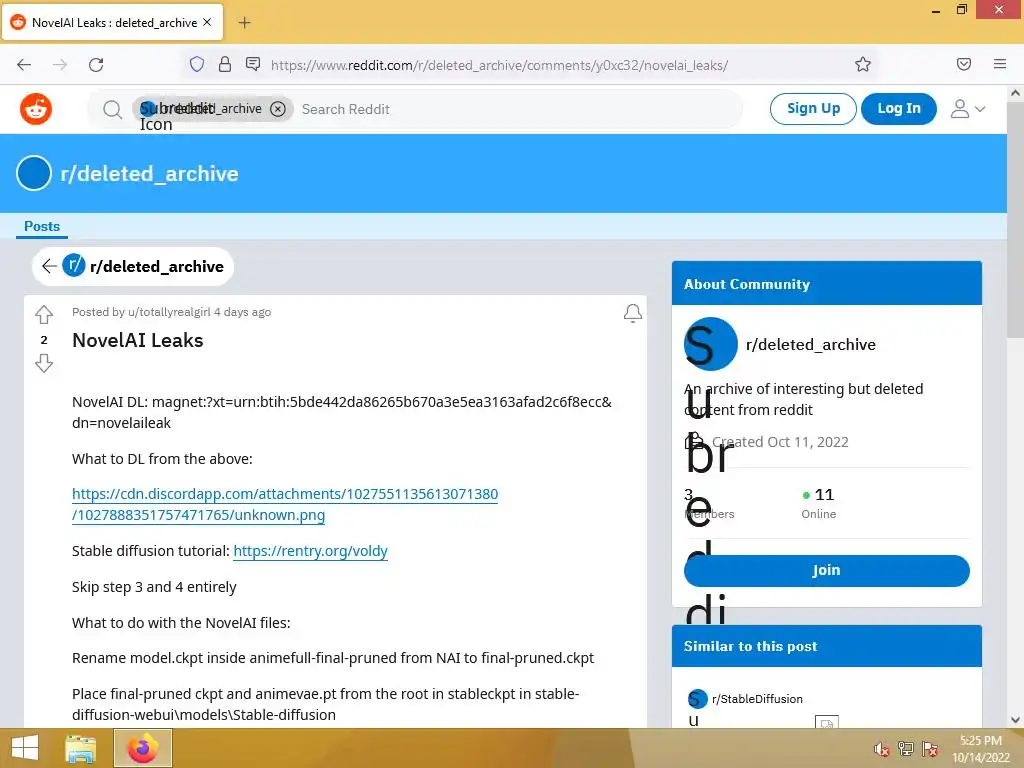Downvote the NovelAI Leaks post
This screenshot has width=1024, height=768.
(x=44, y=363)
